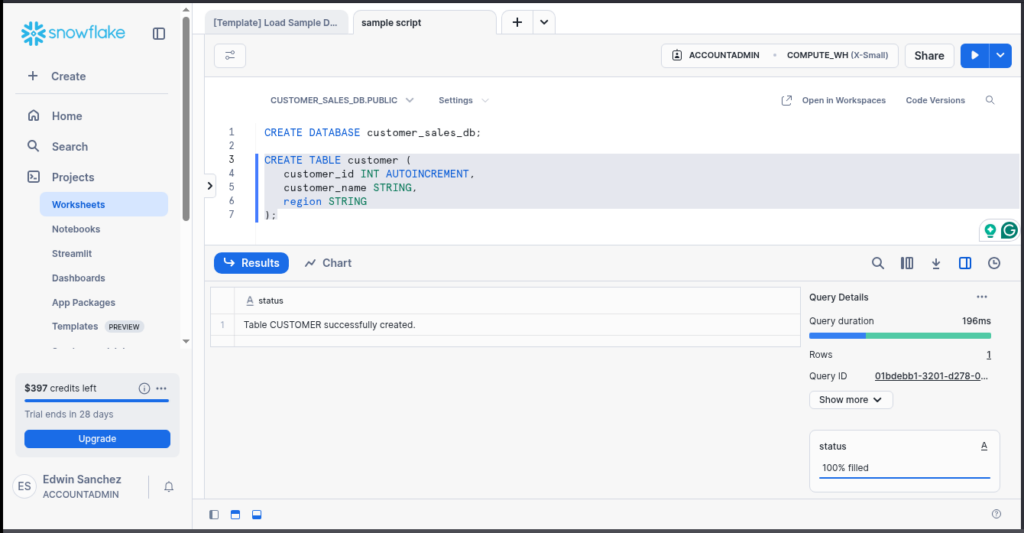This screenshot has width=1024, height=533.
Task: Open Streamlit in the sidebar
Action: [x=72, y=253]
